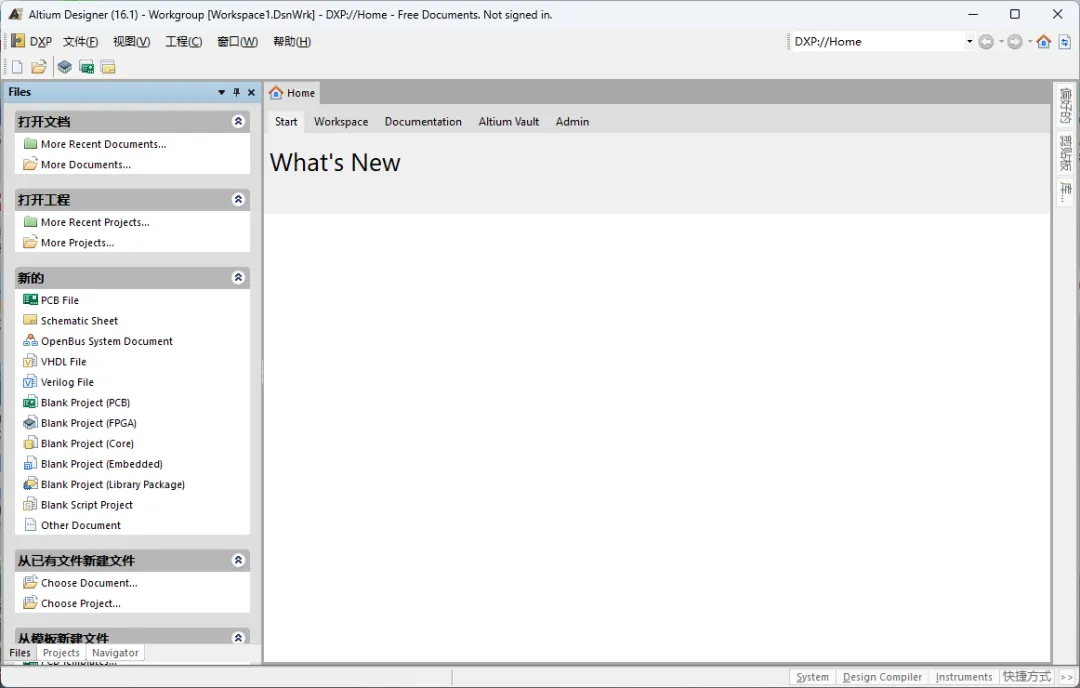Click the Other Document icon
This screenshot has height=688, width=1080.
point(30,525)
